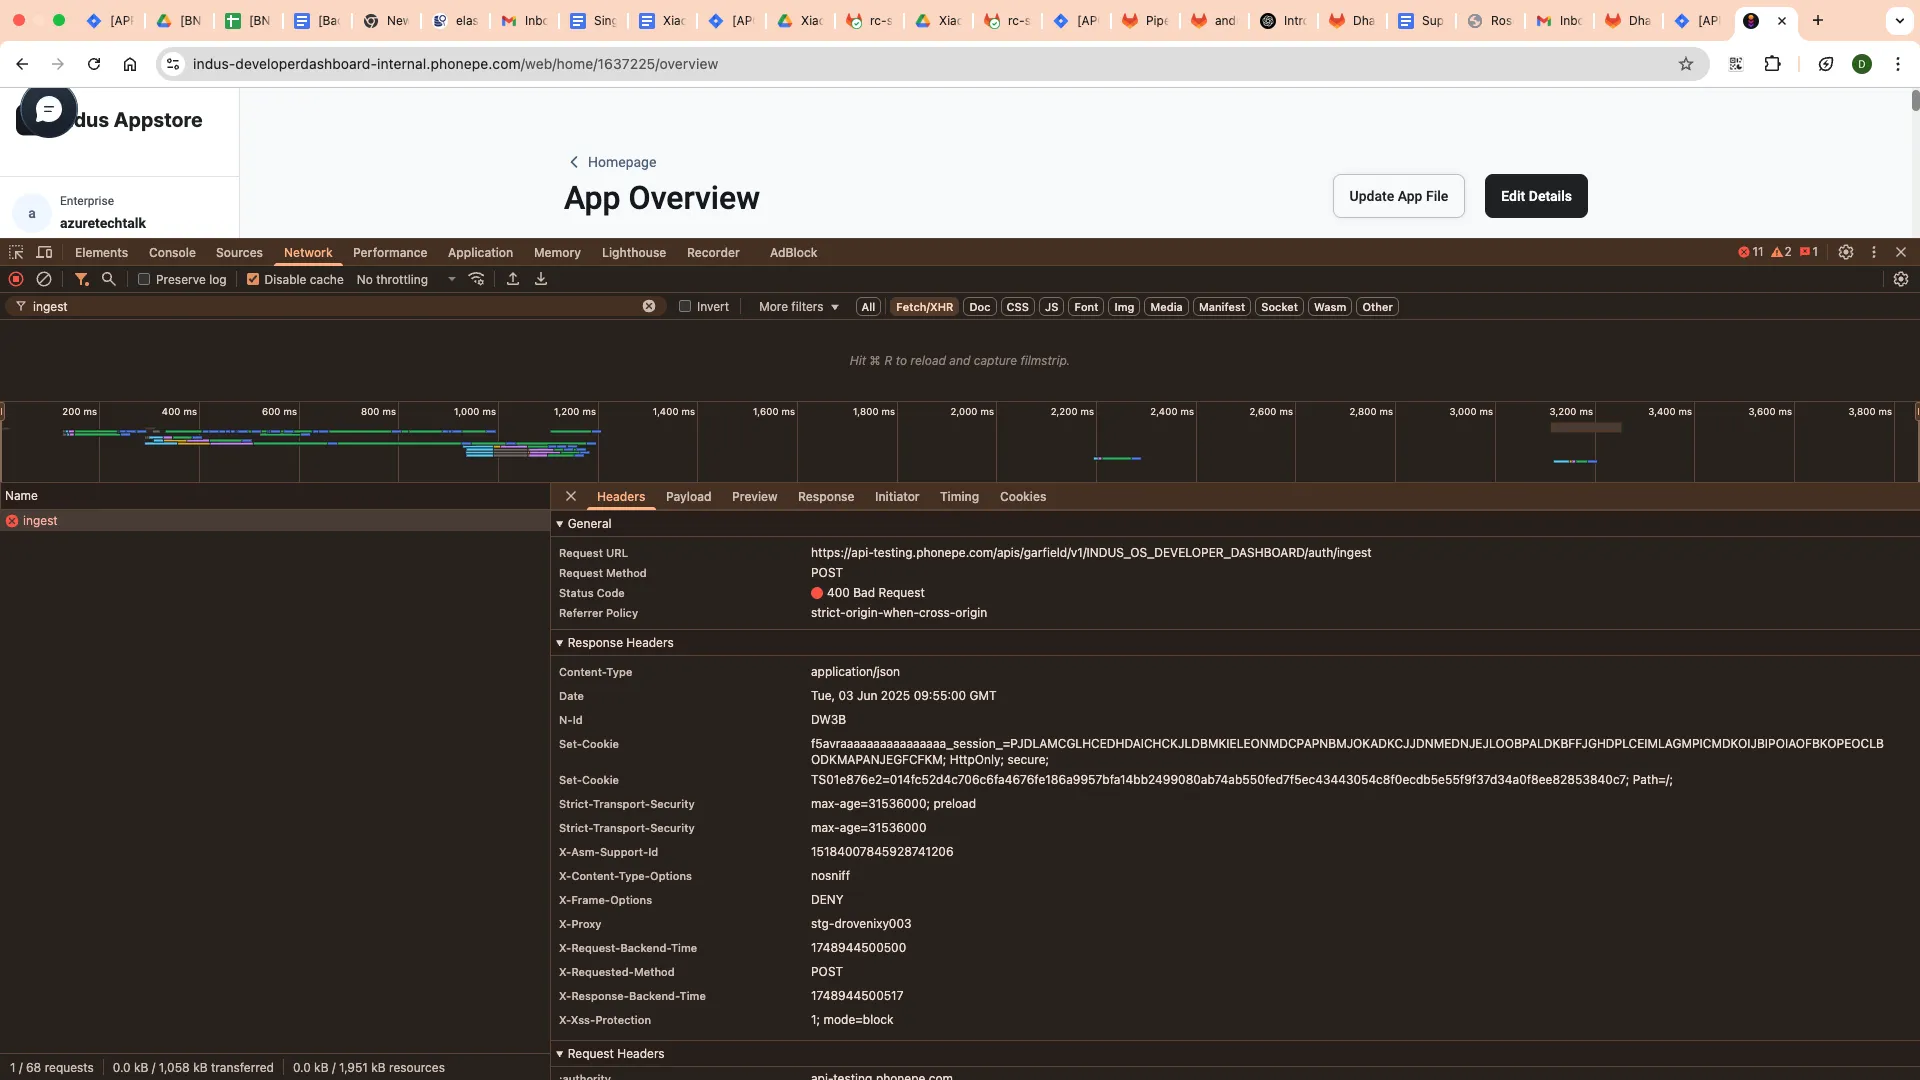
Task: Open Network panel settings gear
Action: click(x=1901, y=280)
